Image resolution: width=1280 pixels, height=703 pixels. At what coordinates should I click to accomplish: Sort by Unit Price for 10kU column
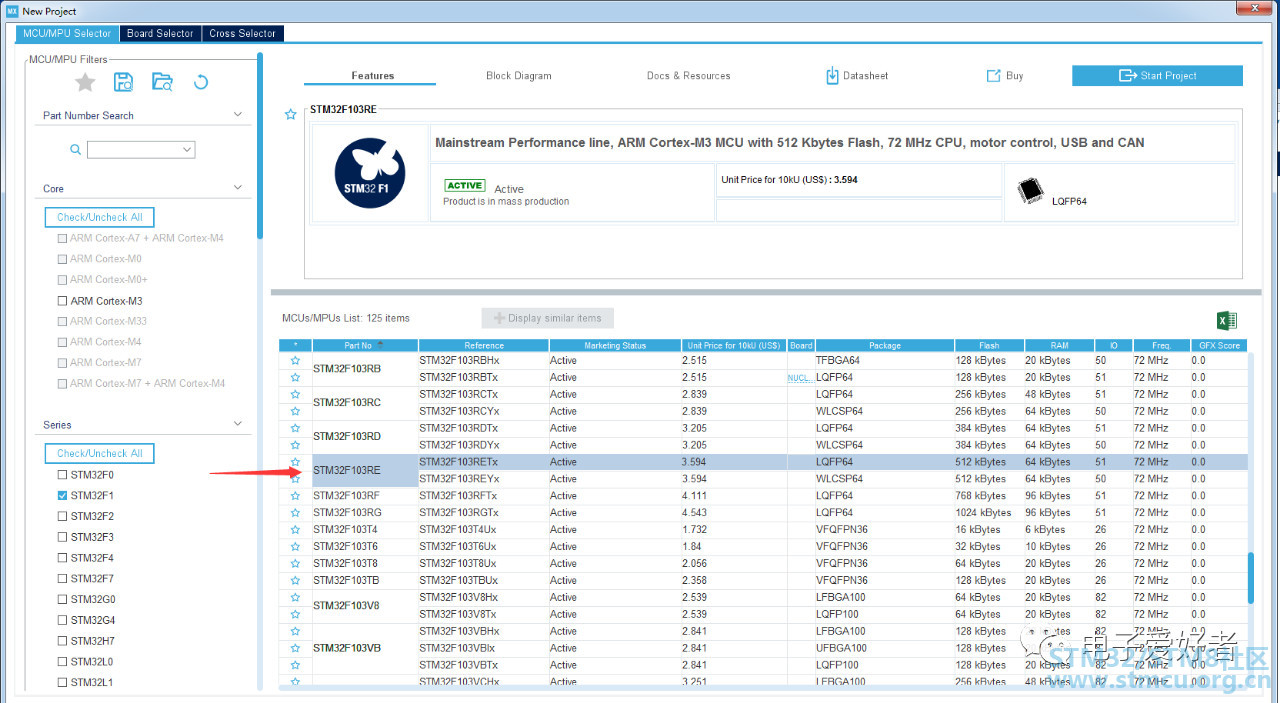click(x=734, y=345)
